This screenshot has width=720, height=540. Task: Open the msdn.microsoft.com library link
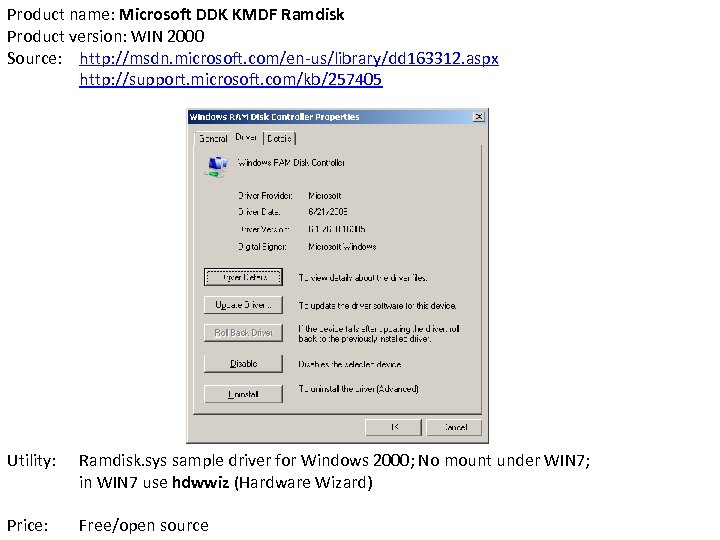289,58
